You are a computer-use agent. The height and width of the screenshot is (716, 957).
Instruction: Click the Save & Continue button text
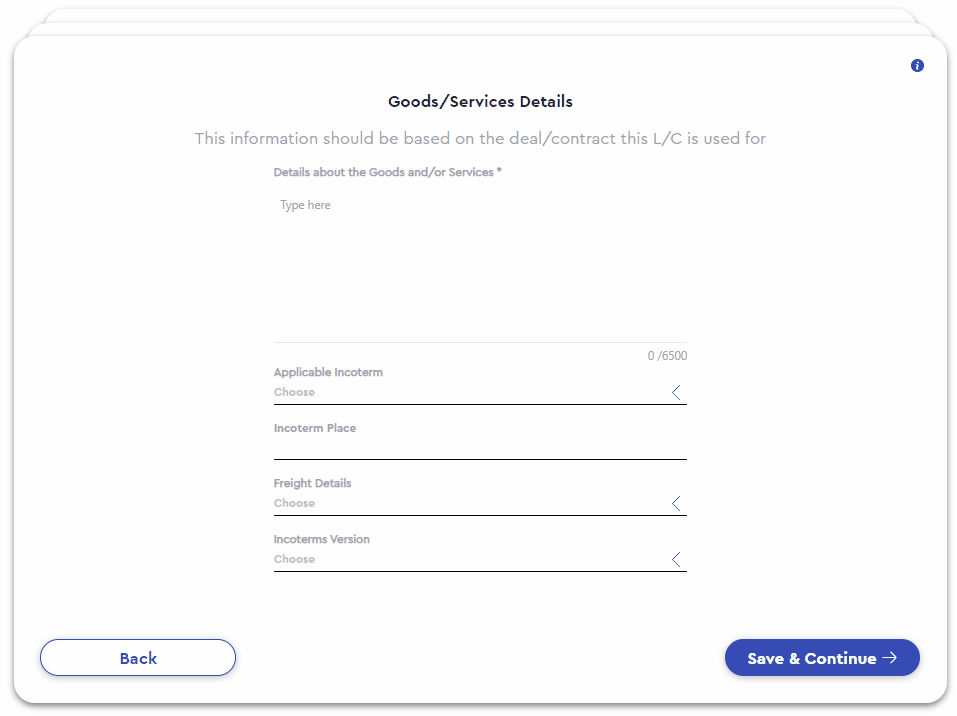[x=812, y=658]
